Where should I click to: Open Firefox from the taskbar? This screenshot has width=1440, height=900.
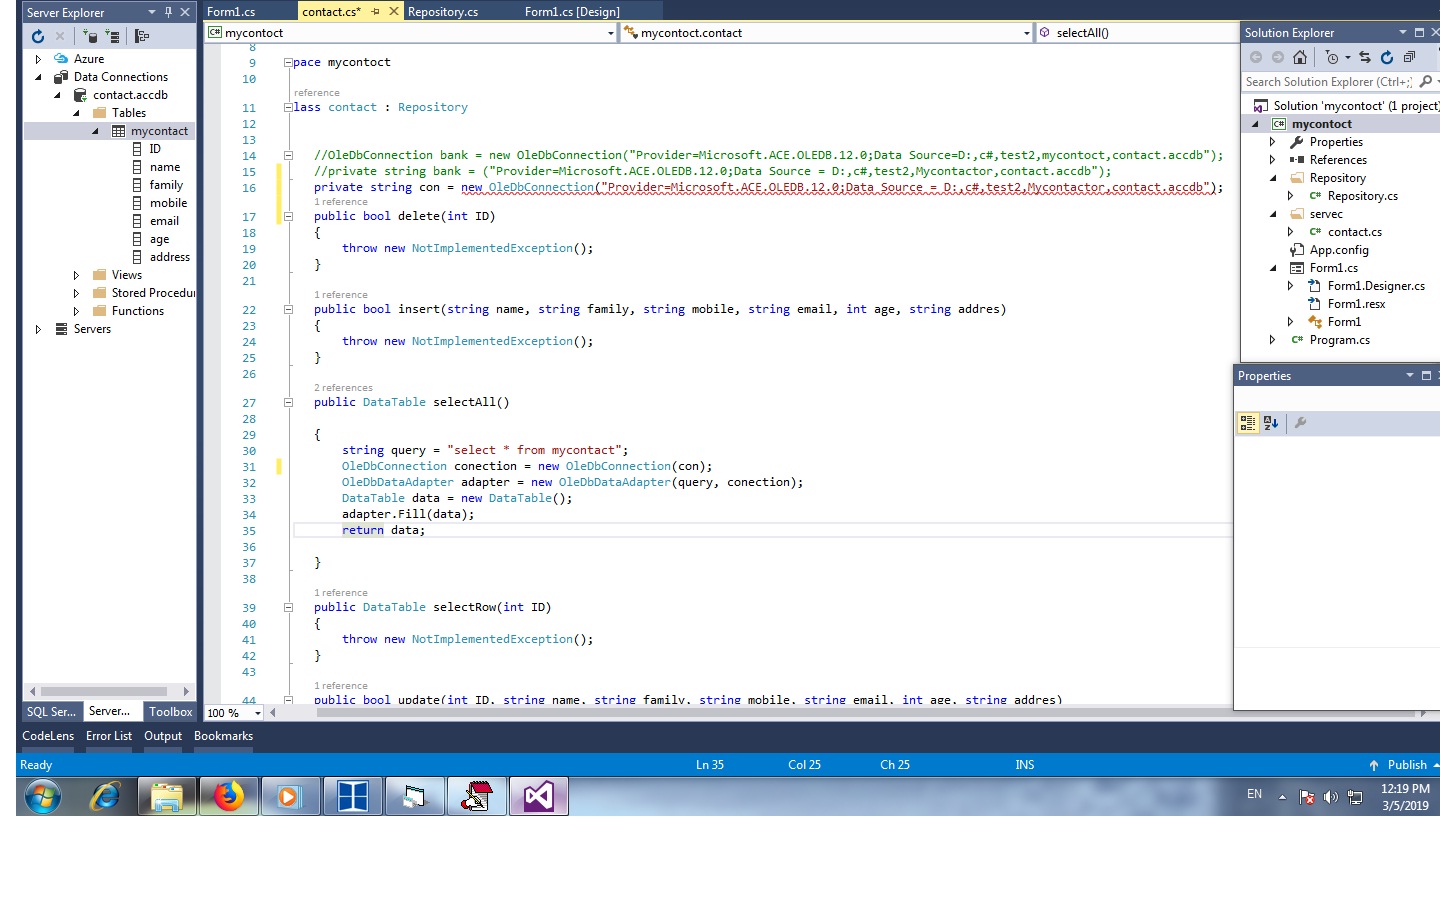coord(228,797)
